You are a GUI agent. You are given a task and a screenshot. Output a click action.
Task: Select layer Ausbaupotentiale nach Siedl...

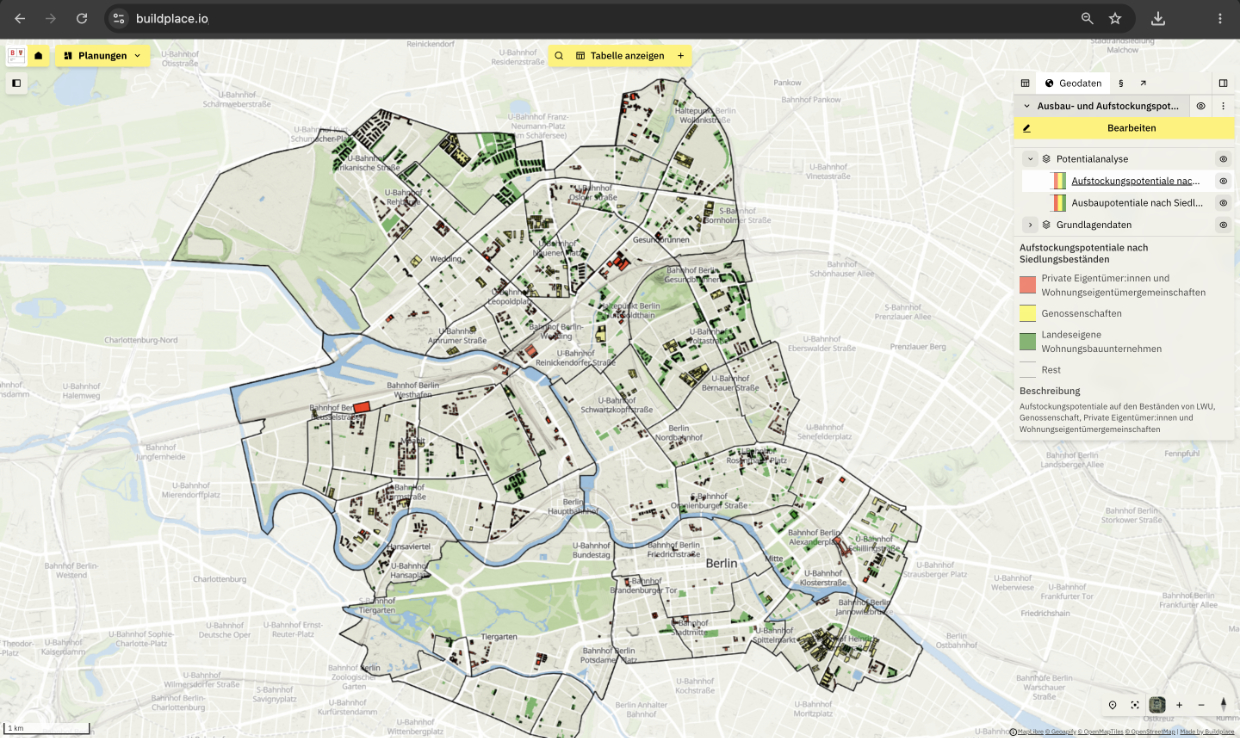(x=1137, y=203)
